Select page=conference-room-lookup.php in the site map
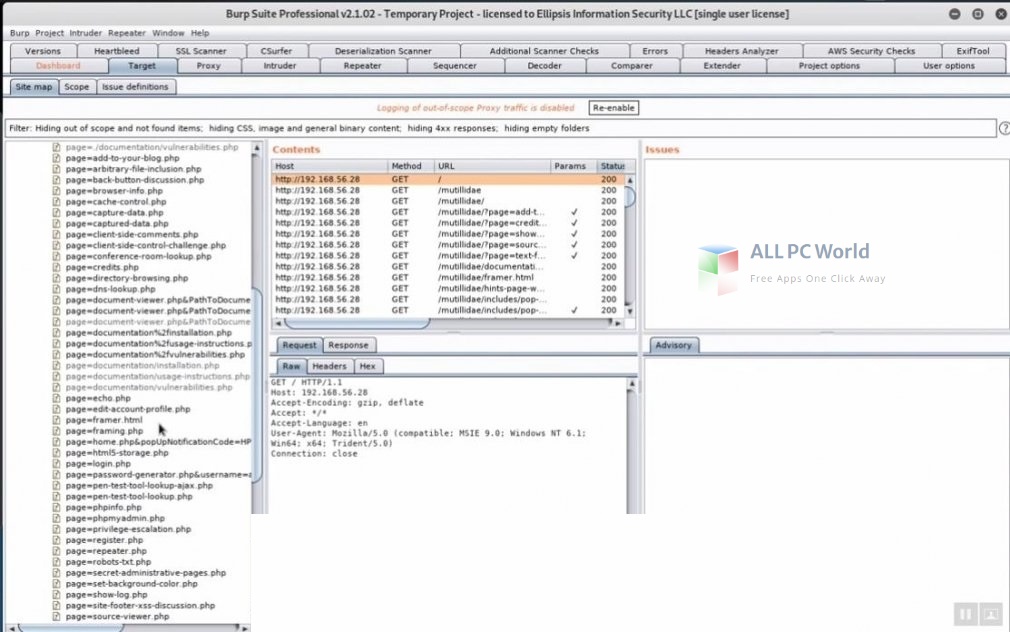Screen dimensions: 1010x632 click(138, 256)
